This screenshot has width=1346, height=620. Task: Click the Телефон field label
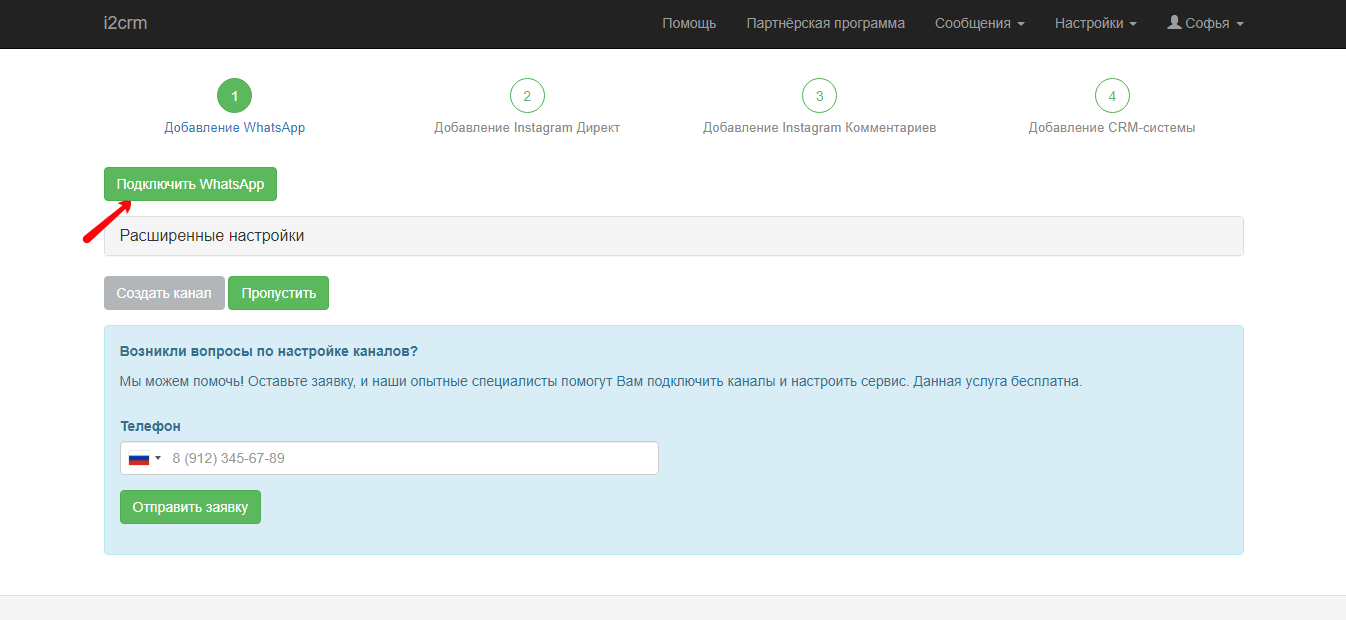150,426
